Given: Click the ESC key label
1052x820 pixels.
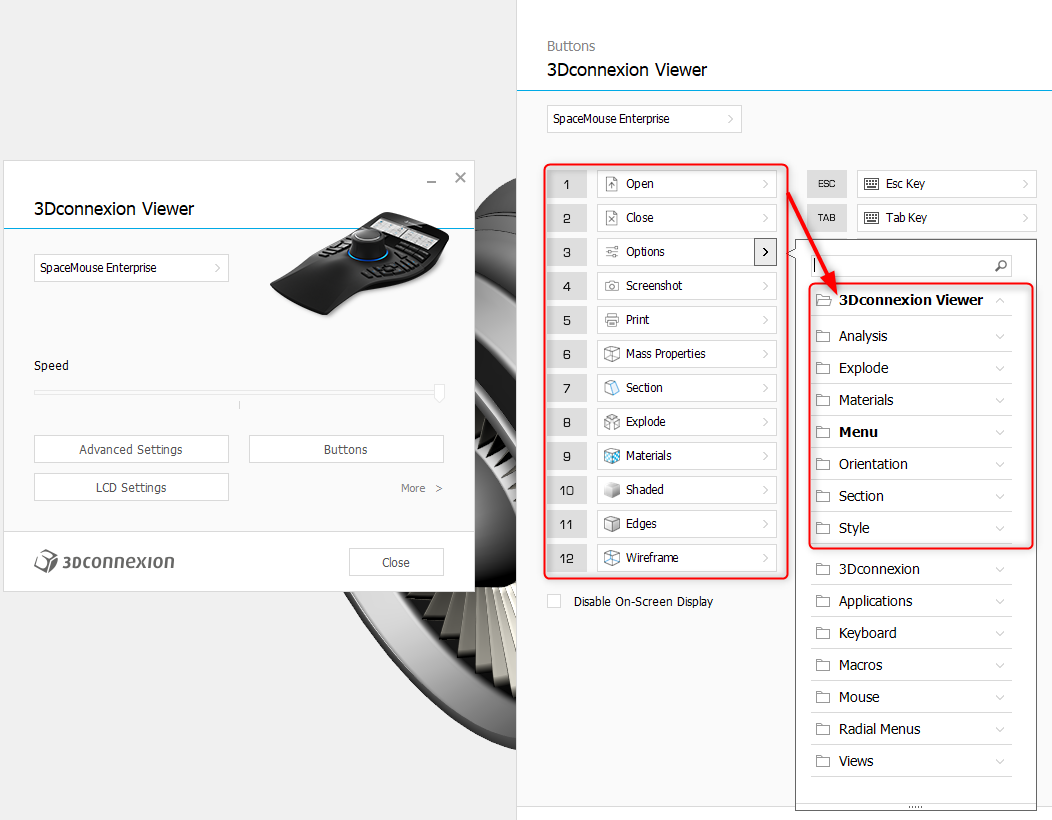Looking at the screenshot, I should coord(827,184).
